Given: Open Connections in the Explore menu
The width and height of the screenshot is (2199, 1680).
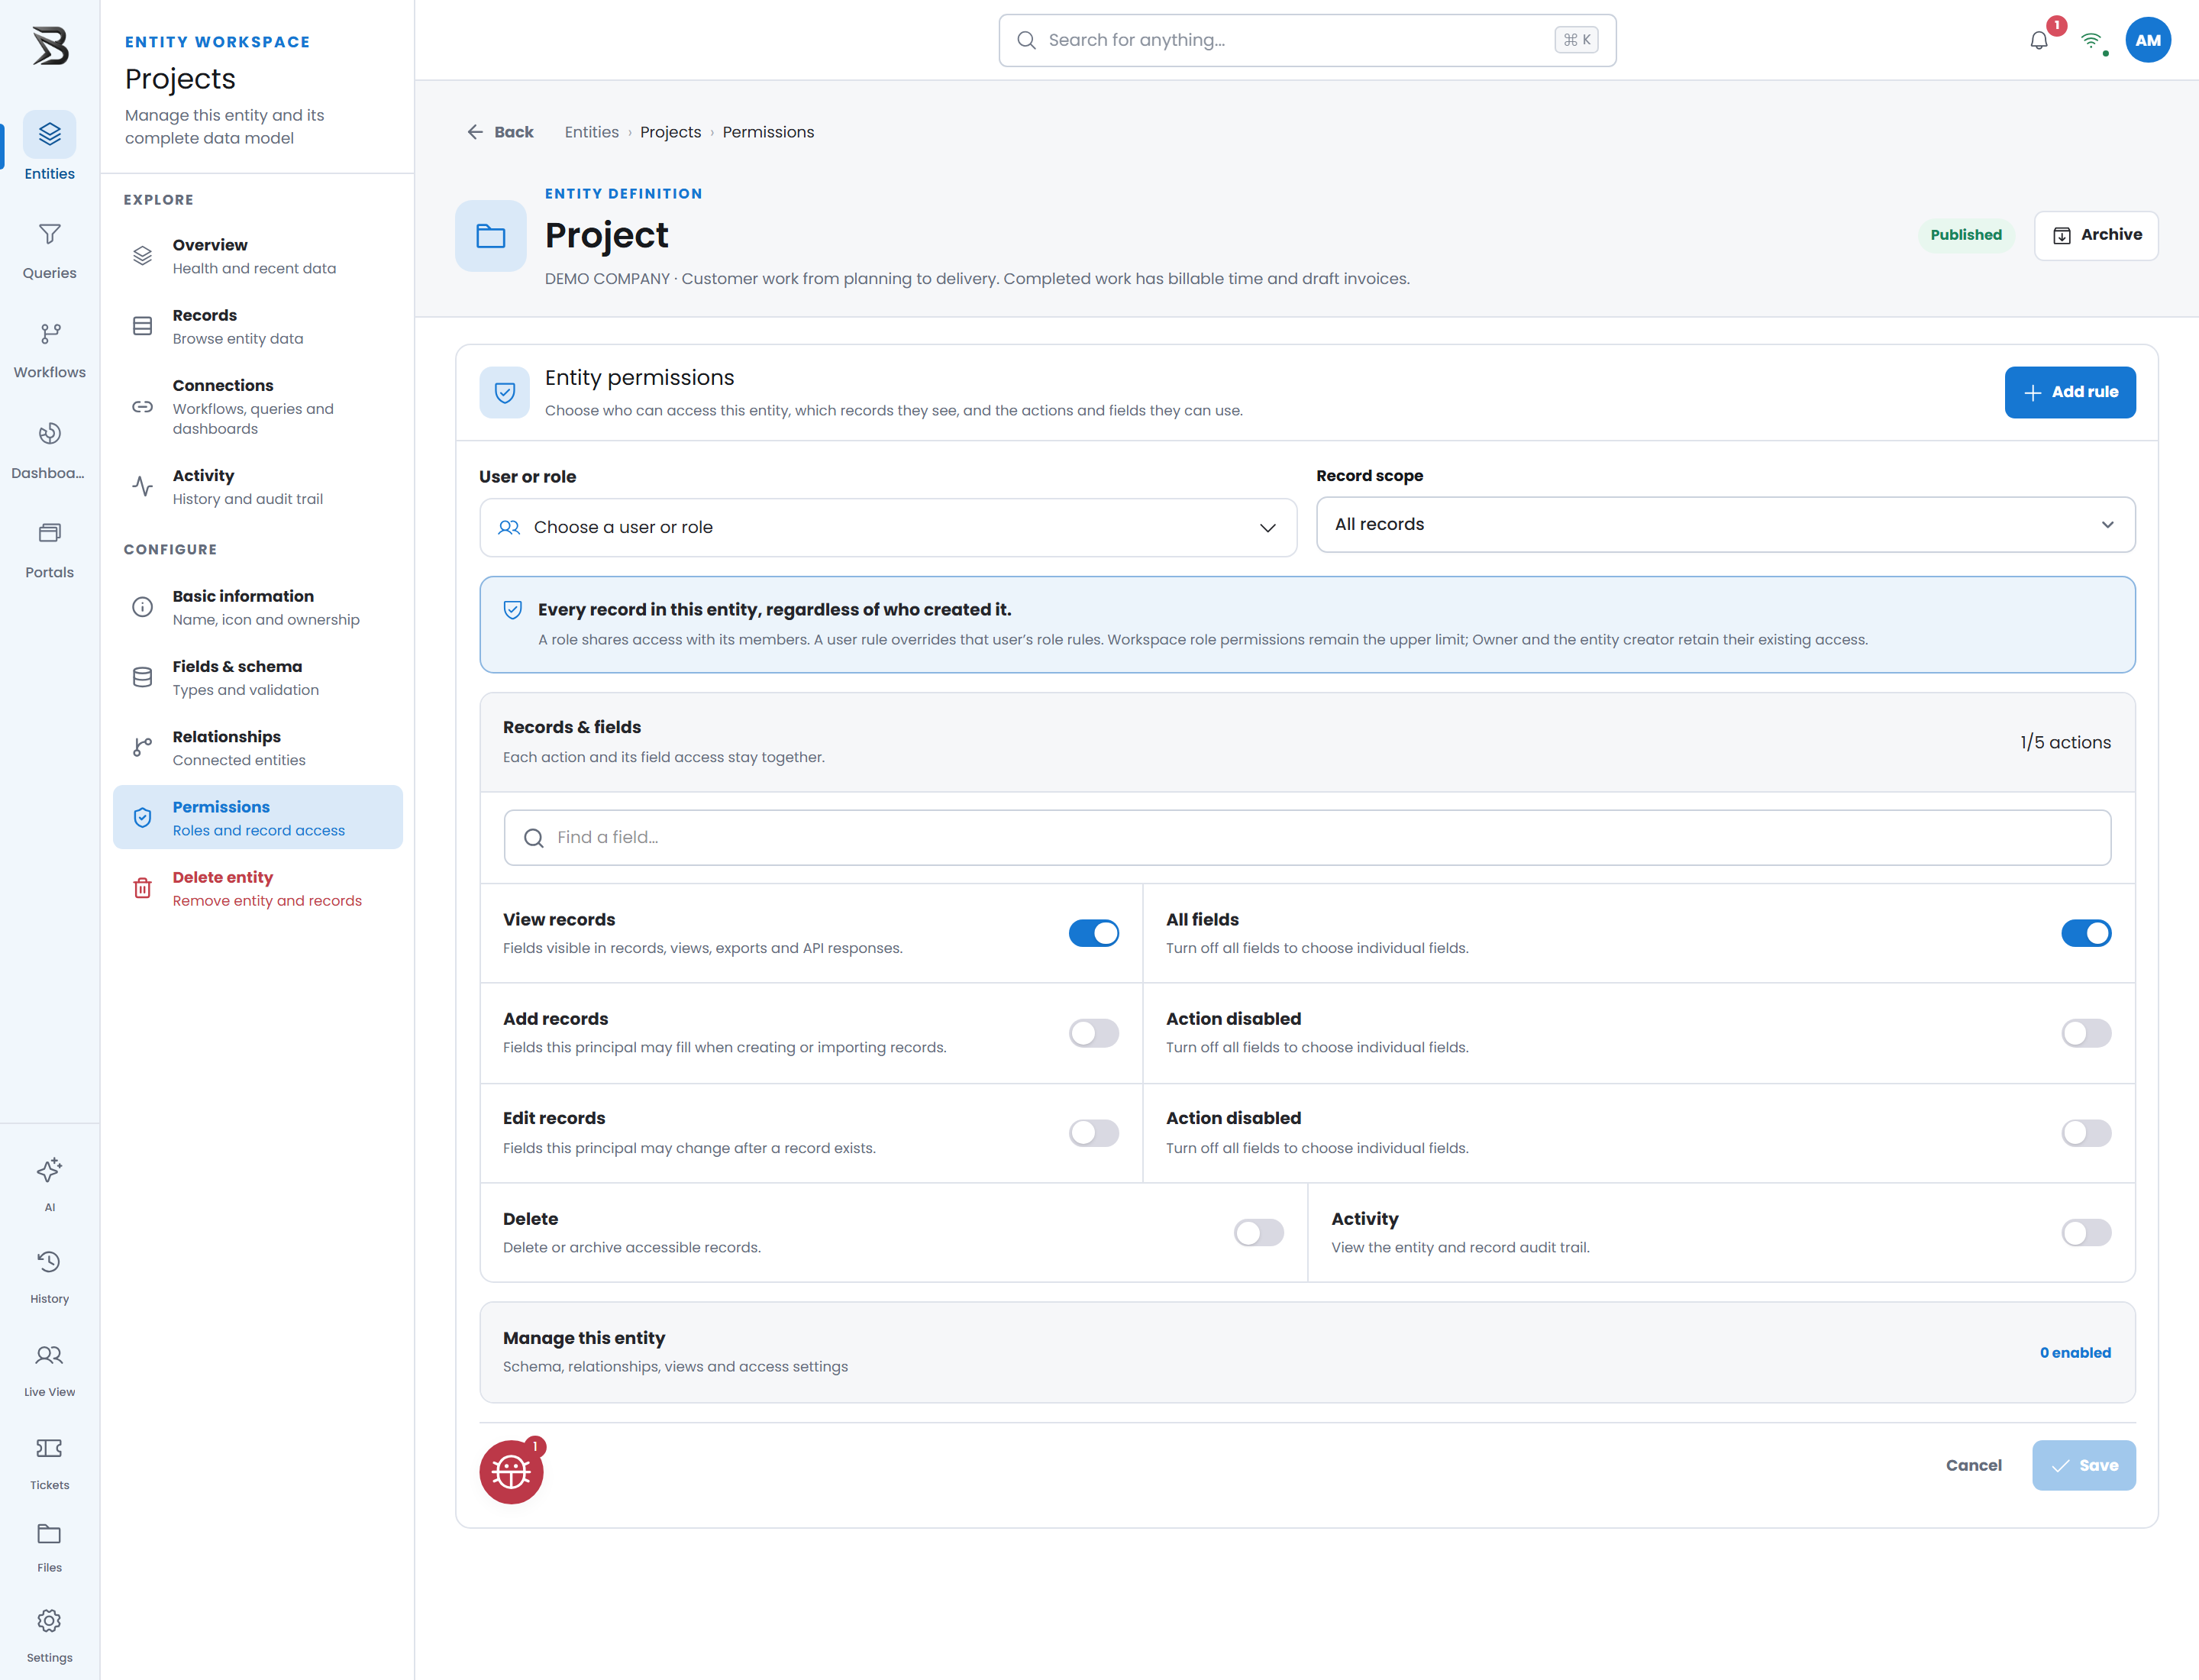Looking at the screenshot, I should click(x=258, y=406).
